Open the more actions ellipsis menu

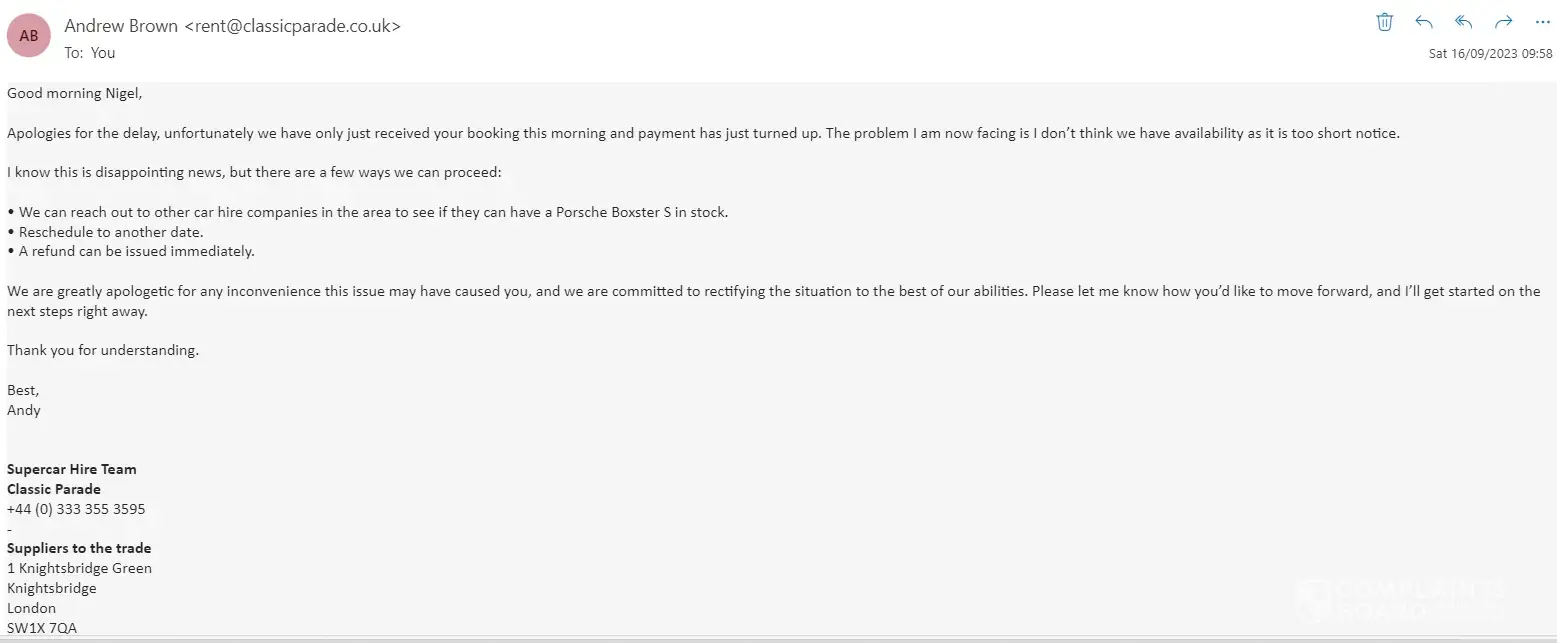click(1542, 22)
